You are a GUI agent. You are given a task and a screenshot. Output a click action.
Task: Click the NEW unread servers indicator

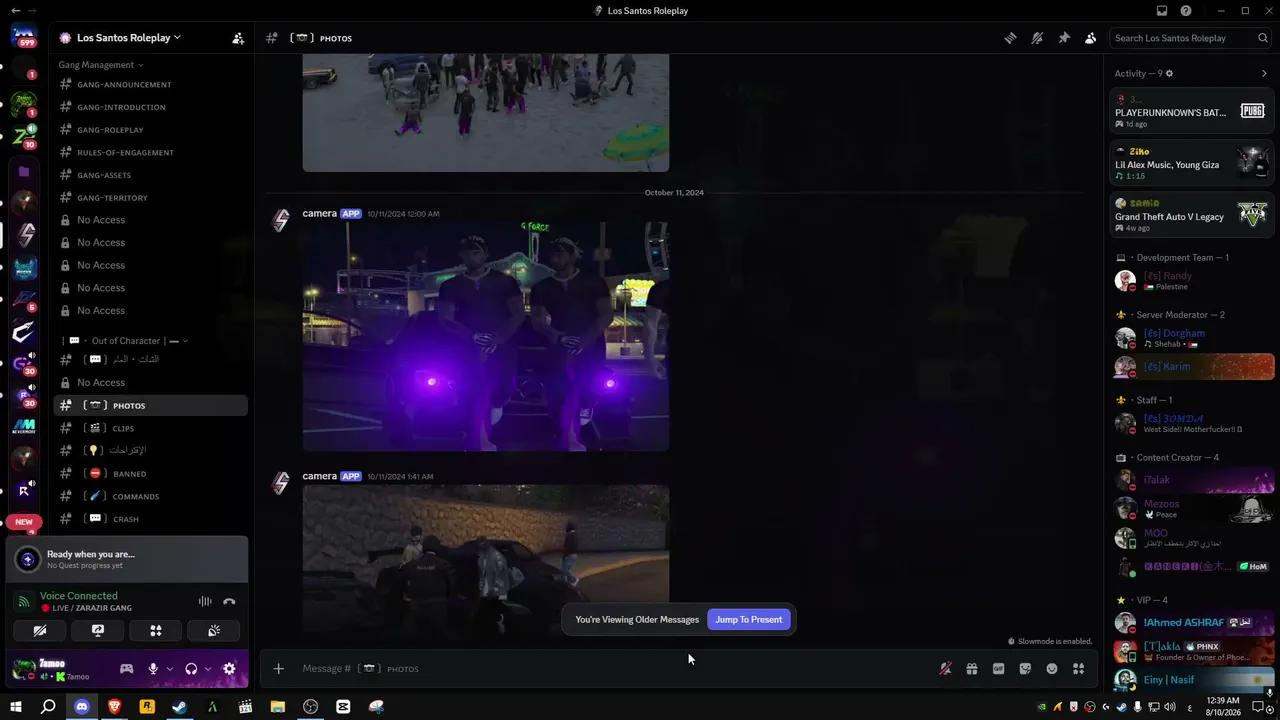click(24, 522)
